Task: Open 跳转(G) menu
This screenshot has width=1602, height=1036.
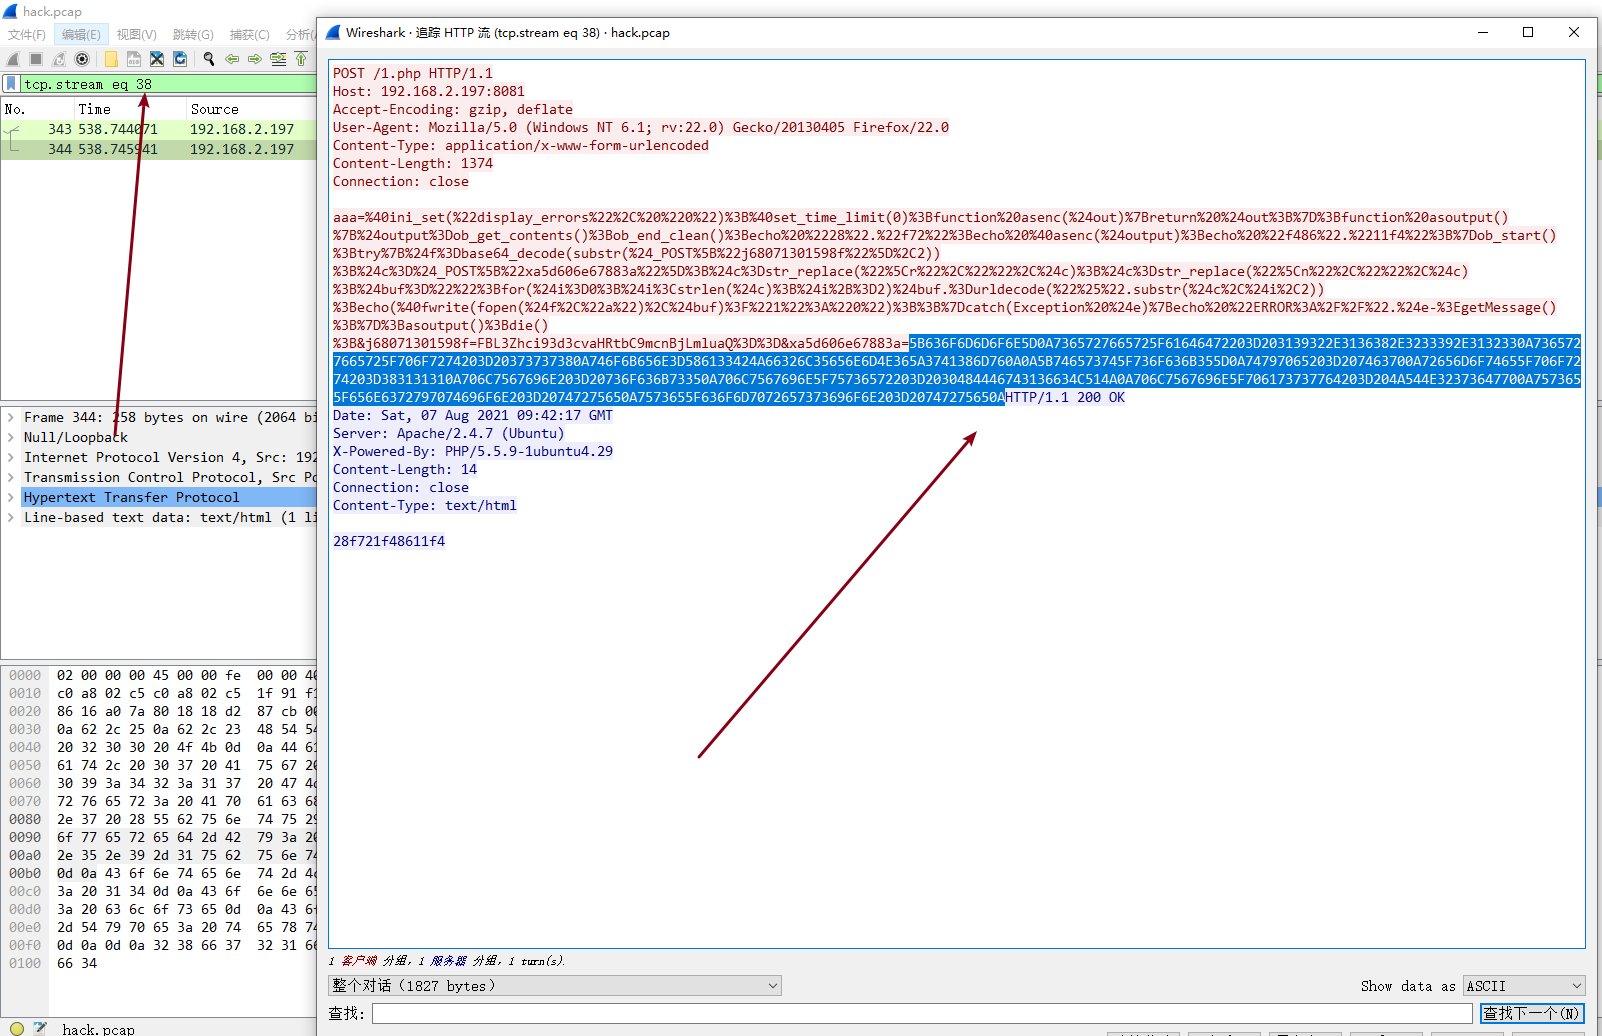Action: tap(193, 34)
